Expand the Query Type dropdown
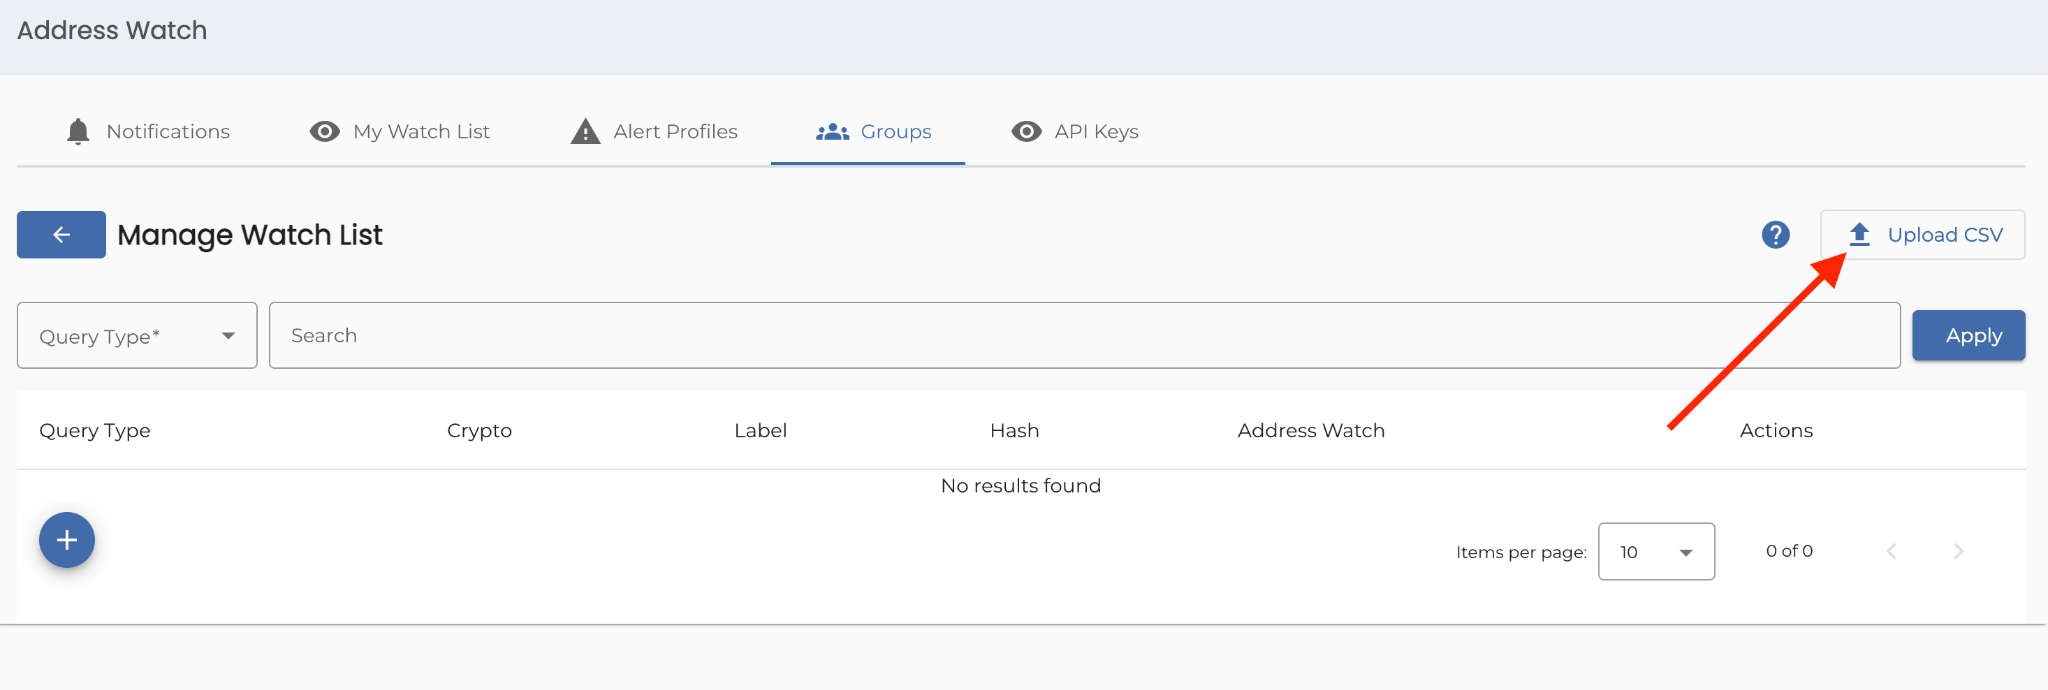The image size is (2048, 690). pyautogui.click(x=137, y=336)
